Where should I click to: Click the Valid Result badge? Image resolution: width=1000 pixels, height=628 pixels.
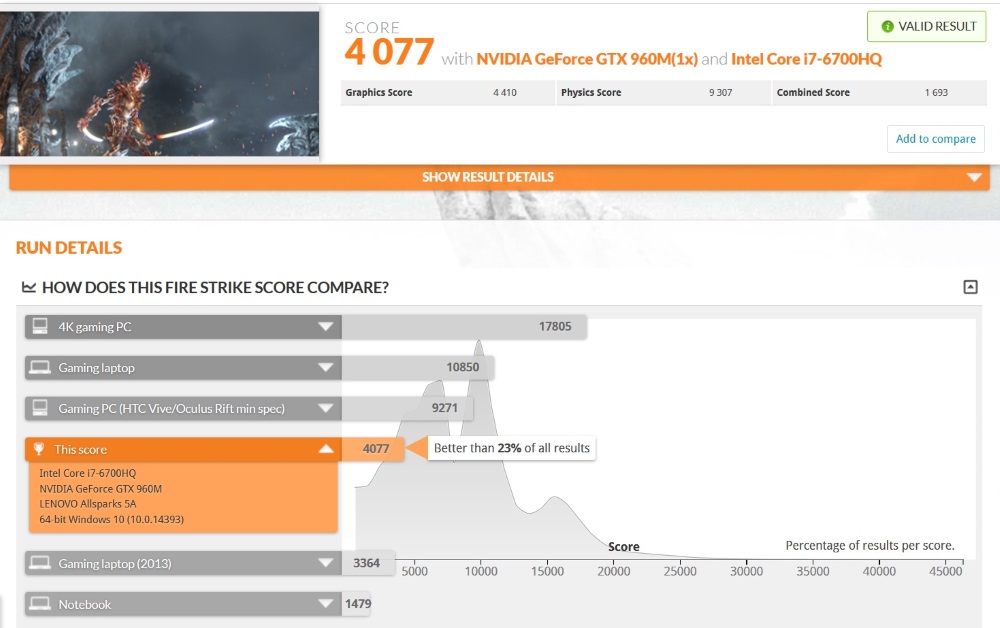927,26
